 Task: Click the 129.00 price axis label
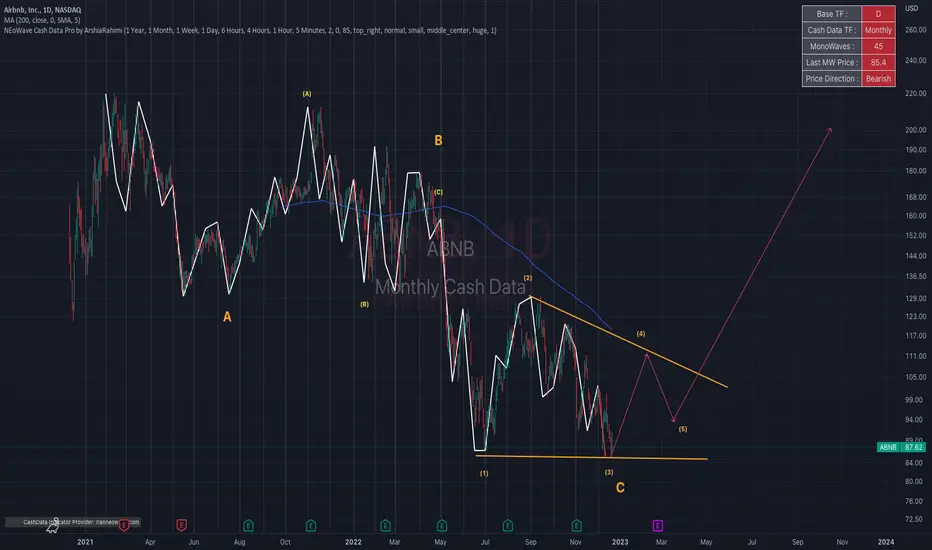tap(915, 298)
